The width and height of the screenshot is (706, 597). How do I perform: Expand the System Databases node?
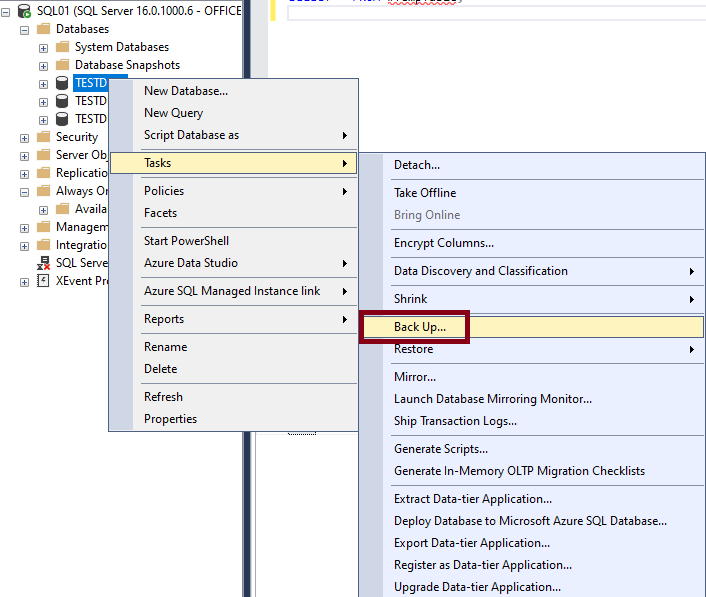click(43, 49)
